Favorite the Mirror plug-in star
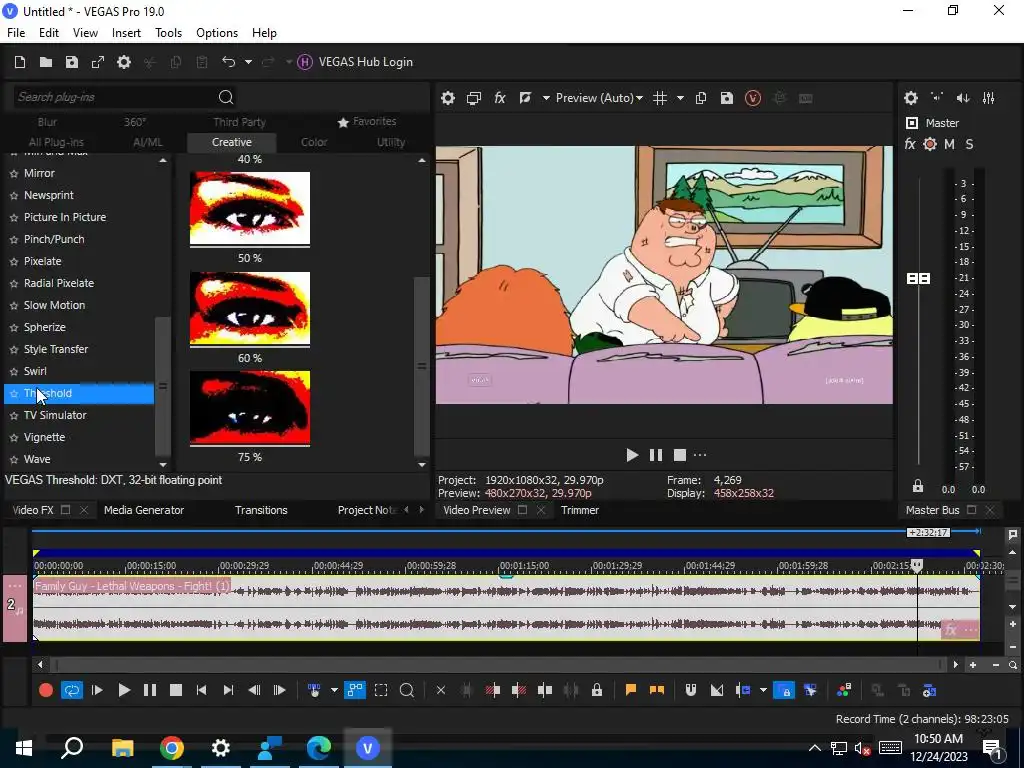 pos(14,174)
